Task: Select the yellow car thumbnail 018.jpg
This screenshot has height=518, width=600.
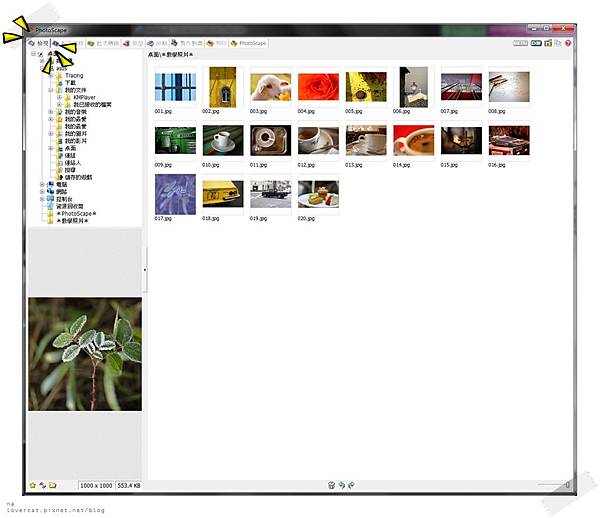Action: coord(223,194)
